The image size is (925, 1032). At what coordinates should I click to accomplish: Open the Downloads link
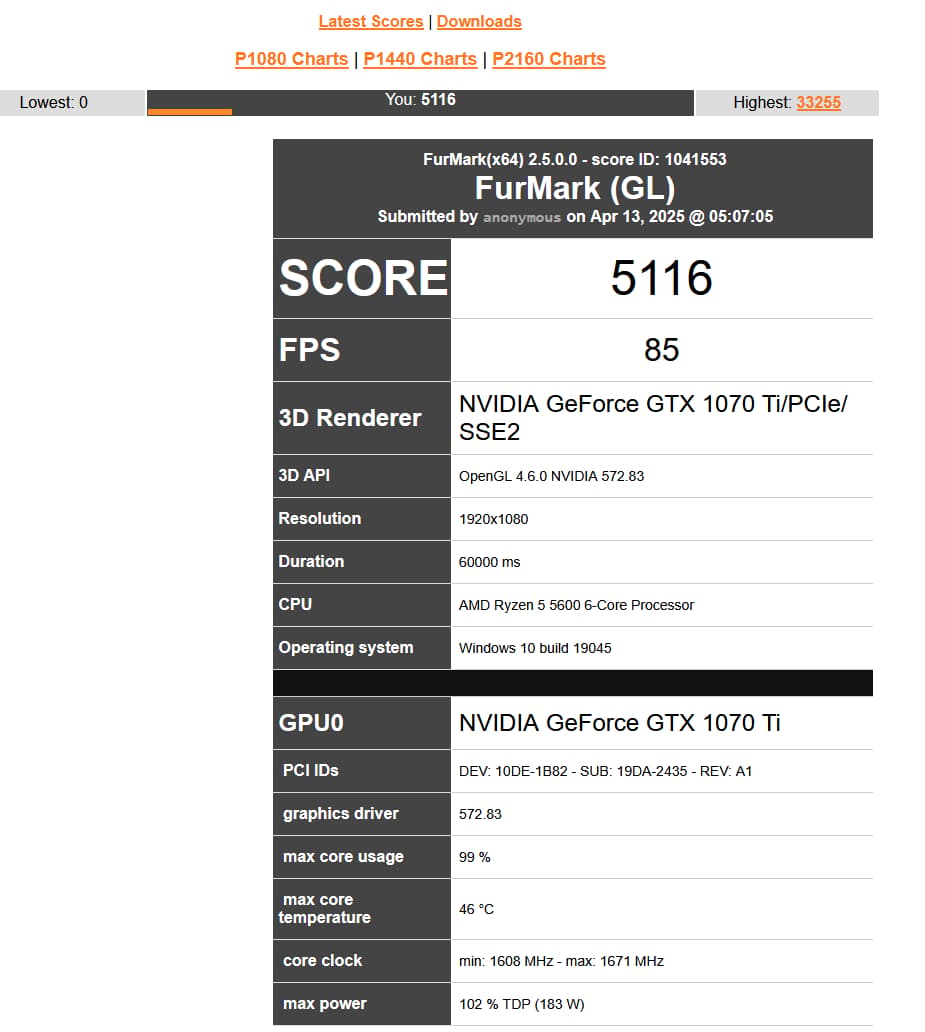pyautogui.click(x=479, y=22)
